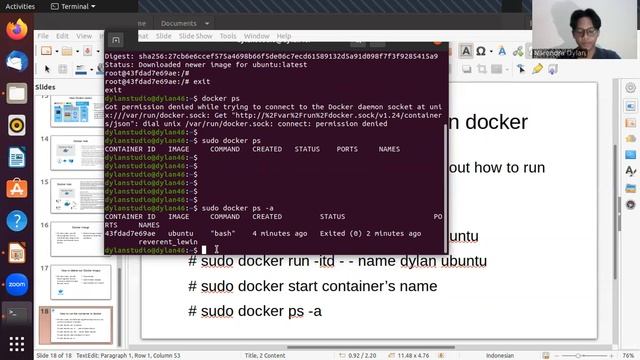
Task: Expand the Documents path dropdown arrow
Action: point(207,24)
